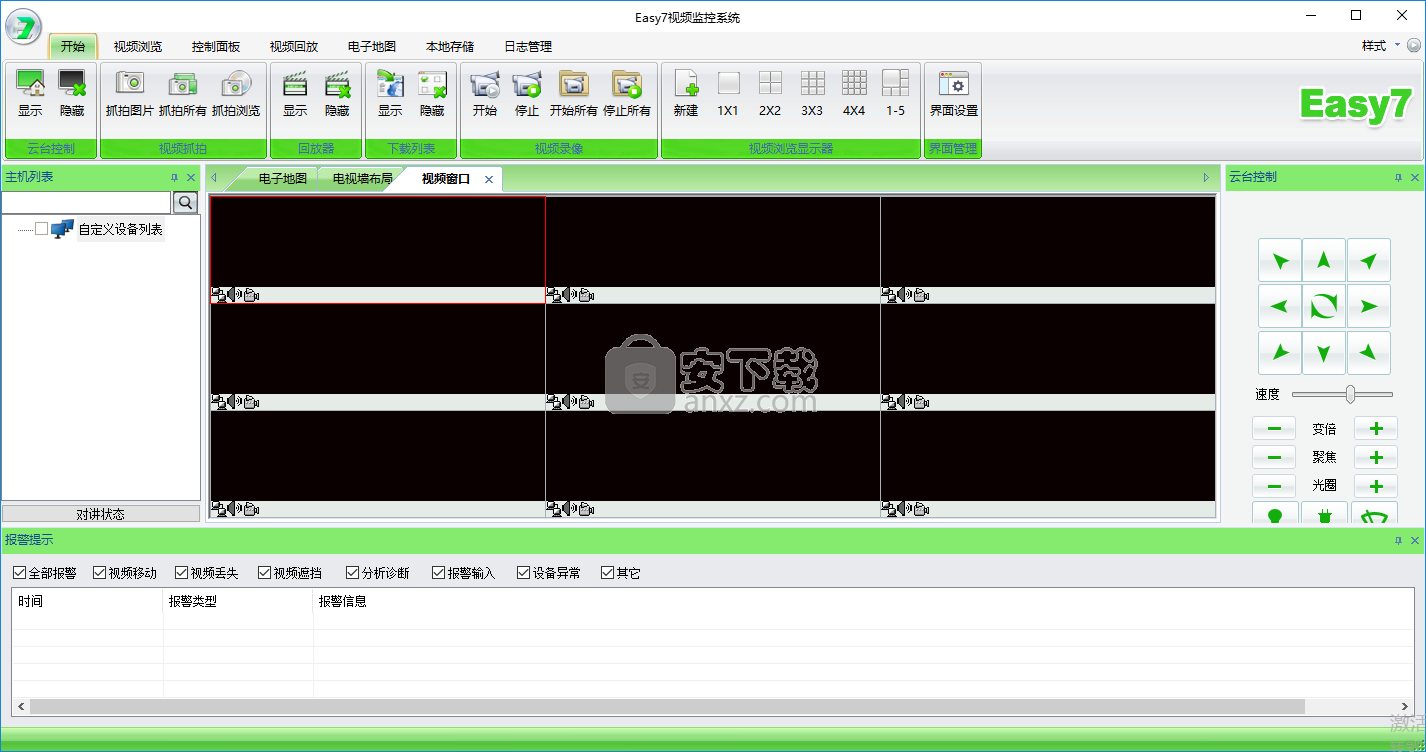Click the PTZ down arrow
This screenshot has width=1426, height=752.
(1324, 352)
